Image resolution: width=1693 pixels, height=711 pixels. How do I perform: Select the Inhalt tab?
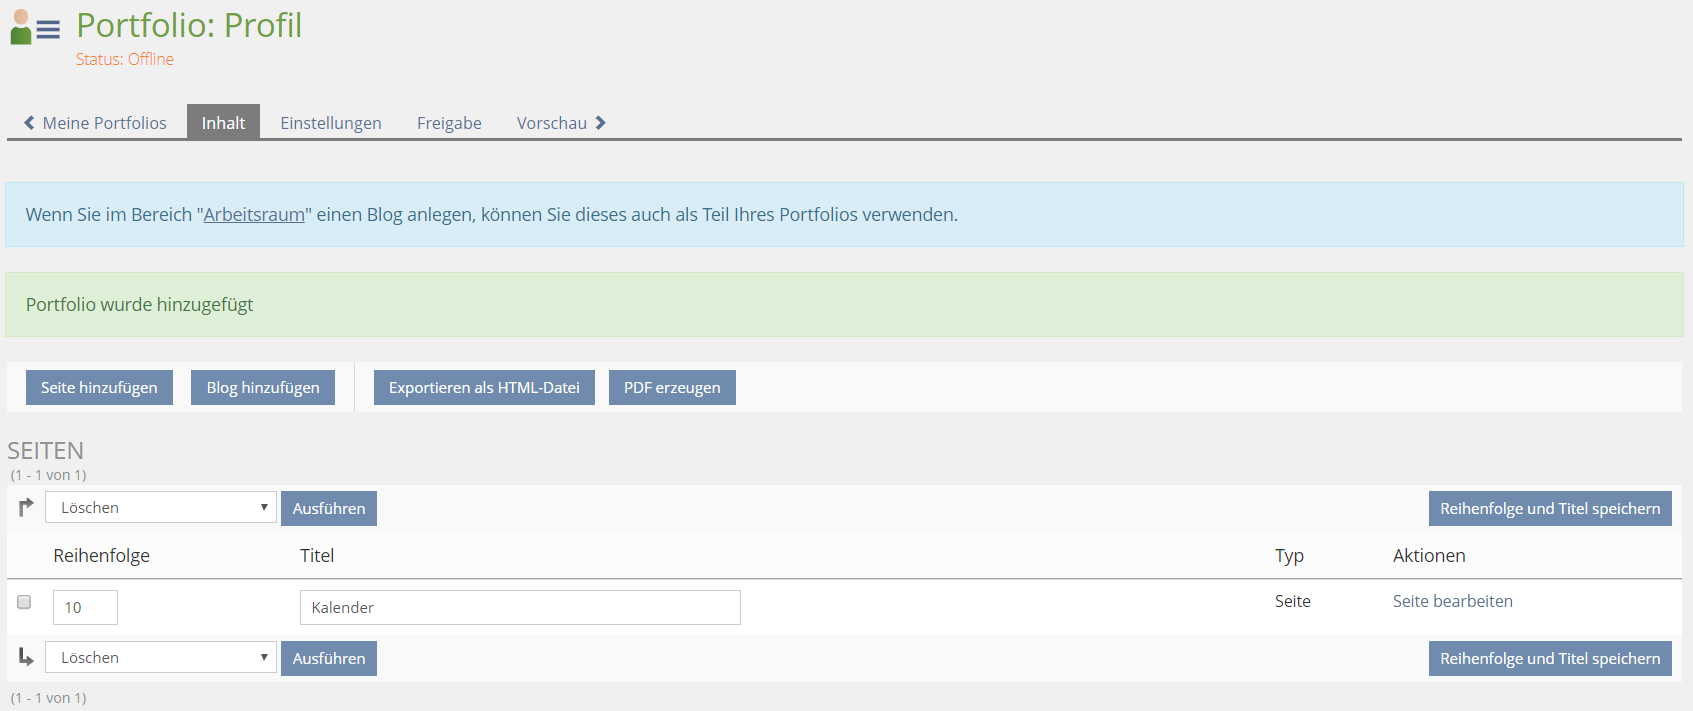pos(223,123)
